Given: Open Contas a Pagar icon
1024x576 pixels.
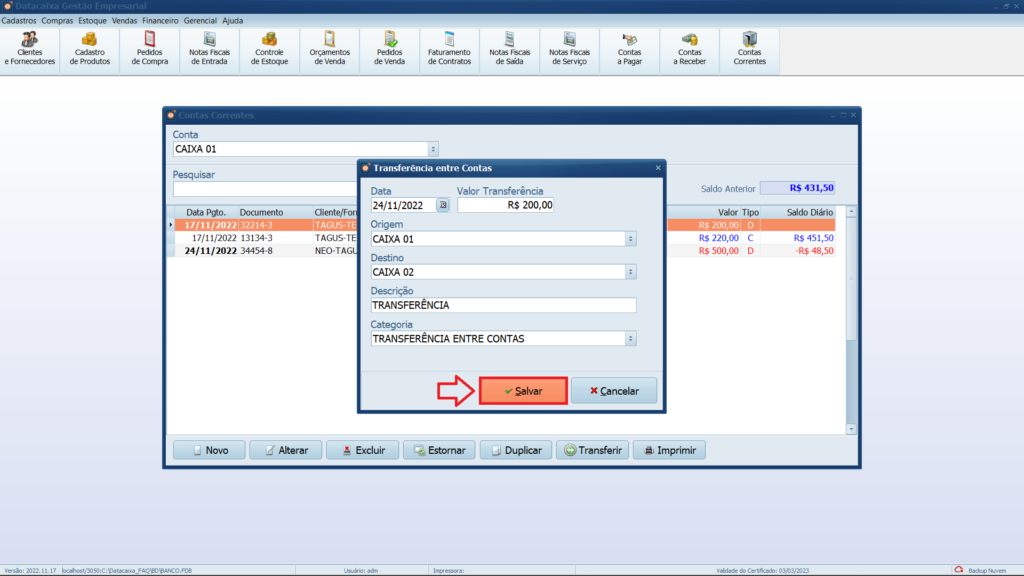Looking at the screenshot, I should [x=630, y=49].
